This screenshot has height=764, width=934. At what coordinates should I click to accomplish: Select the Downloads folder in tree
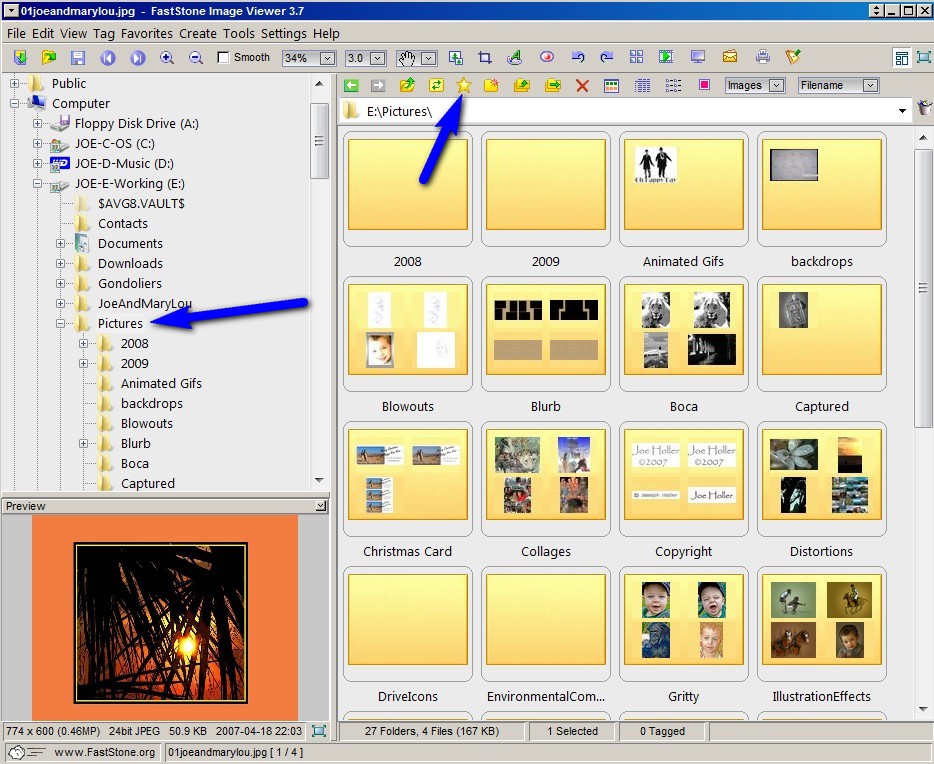(x=130, y=263)
